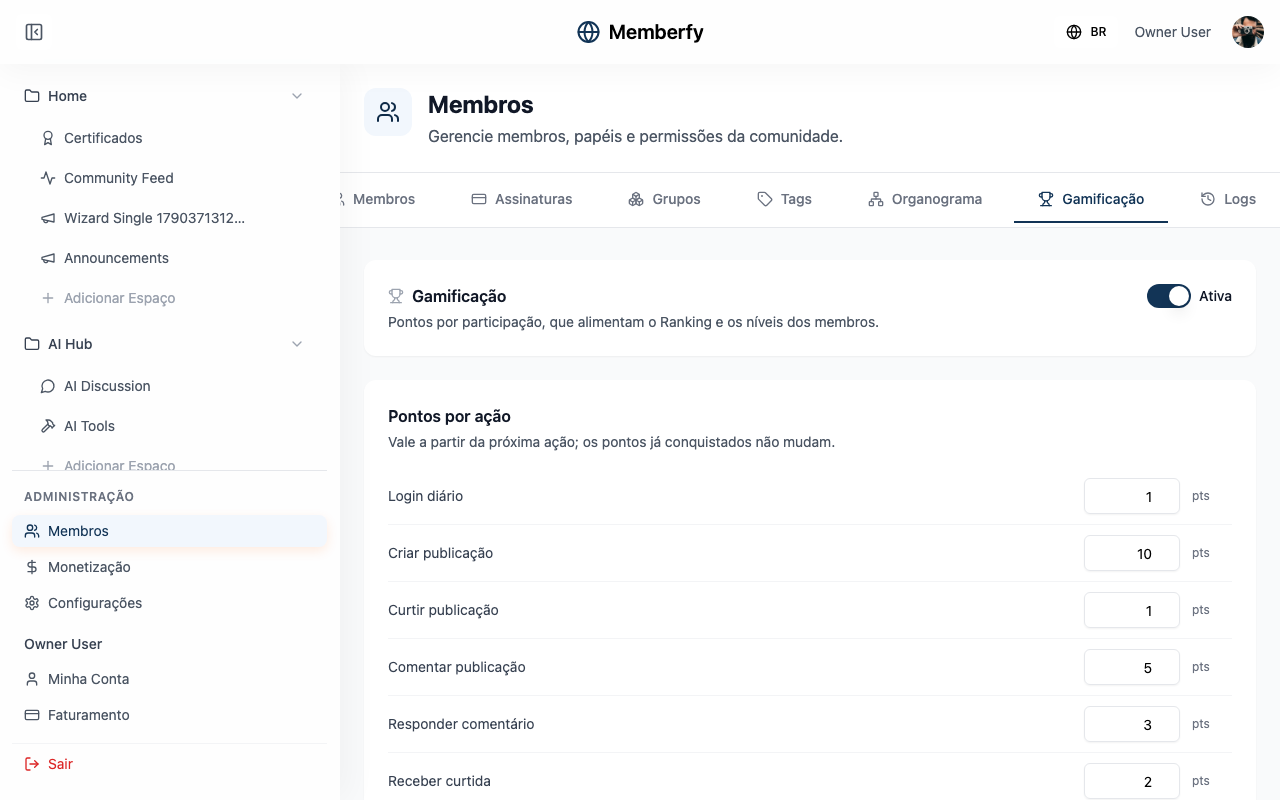Click the person icon beside Minha Conta
The width and height of the screenshot is (1280, 800).
32,679
